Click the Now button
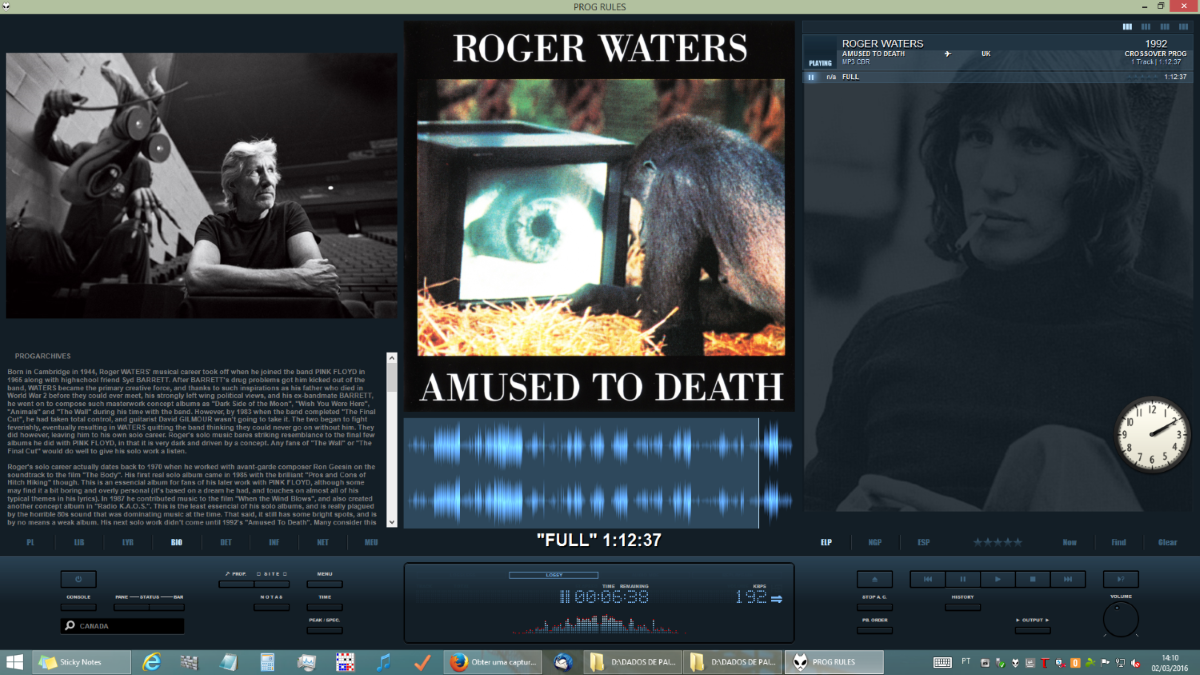The width and height of the screenshot is (1200, 675). pyautogui.click(x=1069, y=542)
